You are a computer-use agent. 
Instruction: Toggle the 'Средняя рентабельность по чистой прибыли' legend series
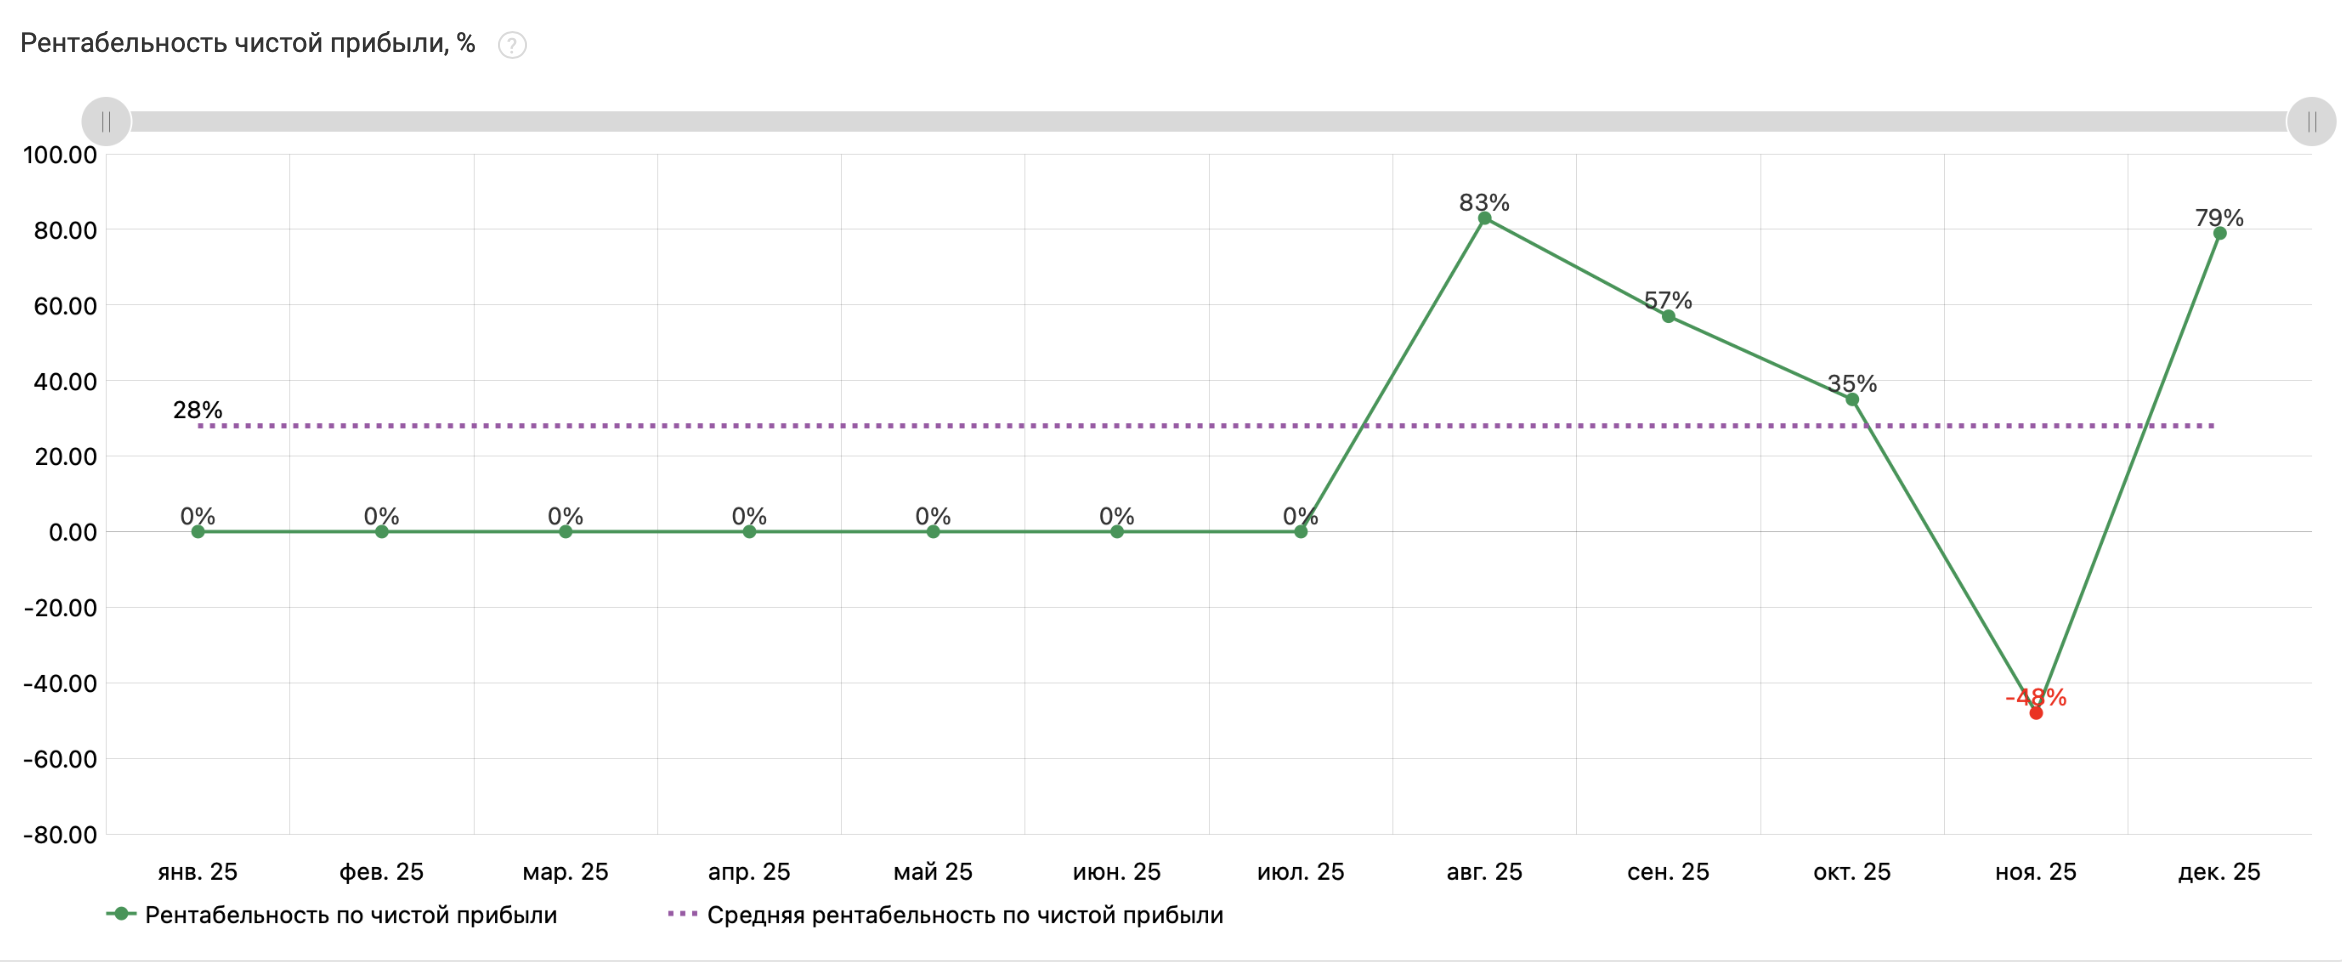click(x=964, y=915)
